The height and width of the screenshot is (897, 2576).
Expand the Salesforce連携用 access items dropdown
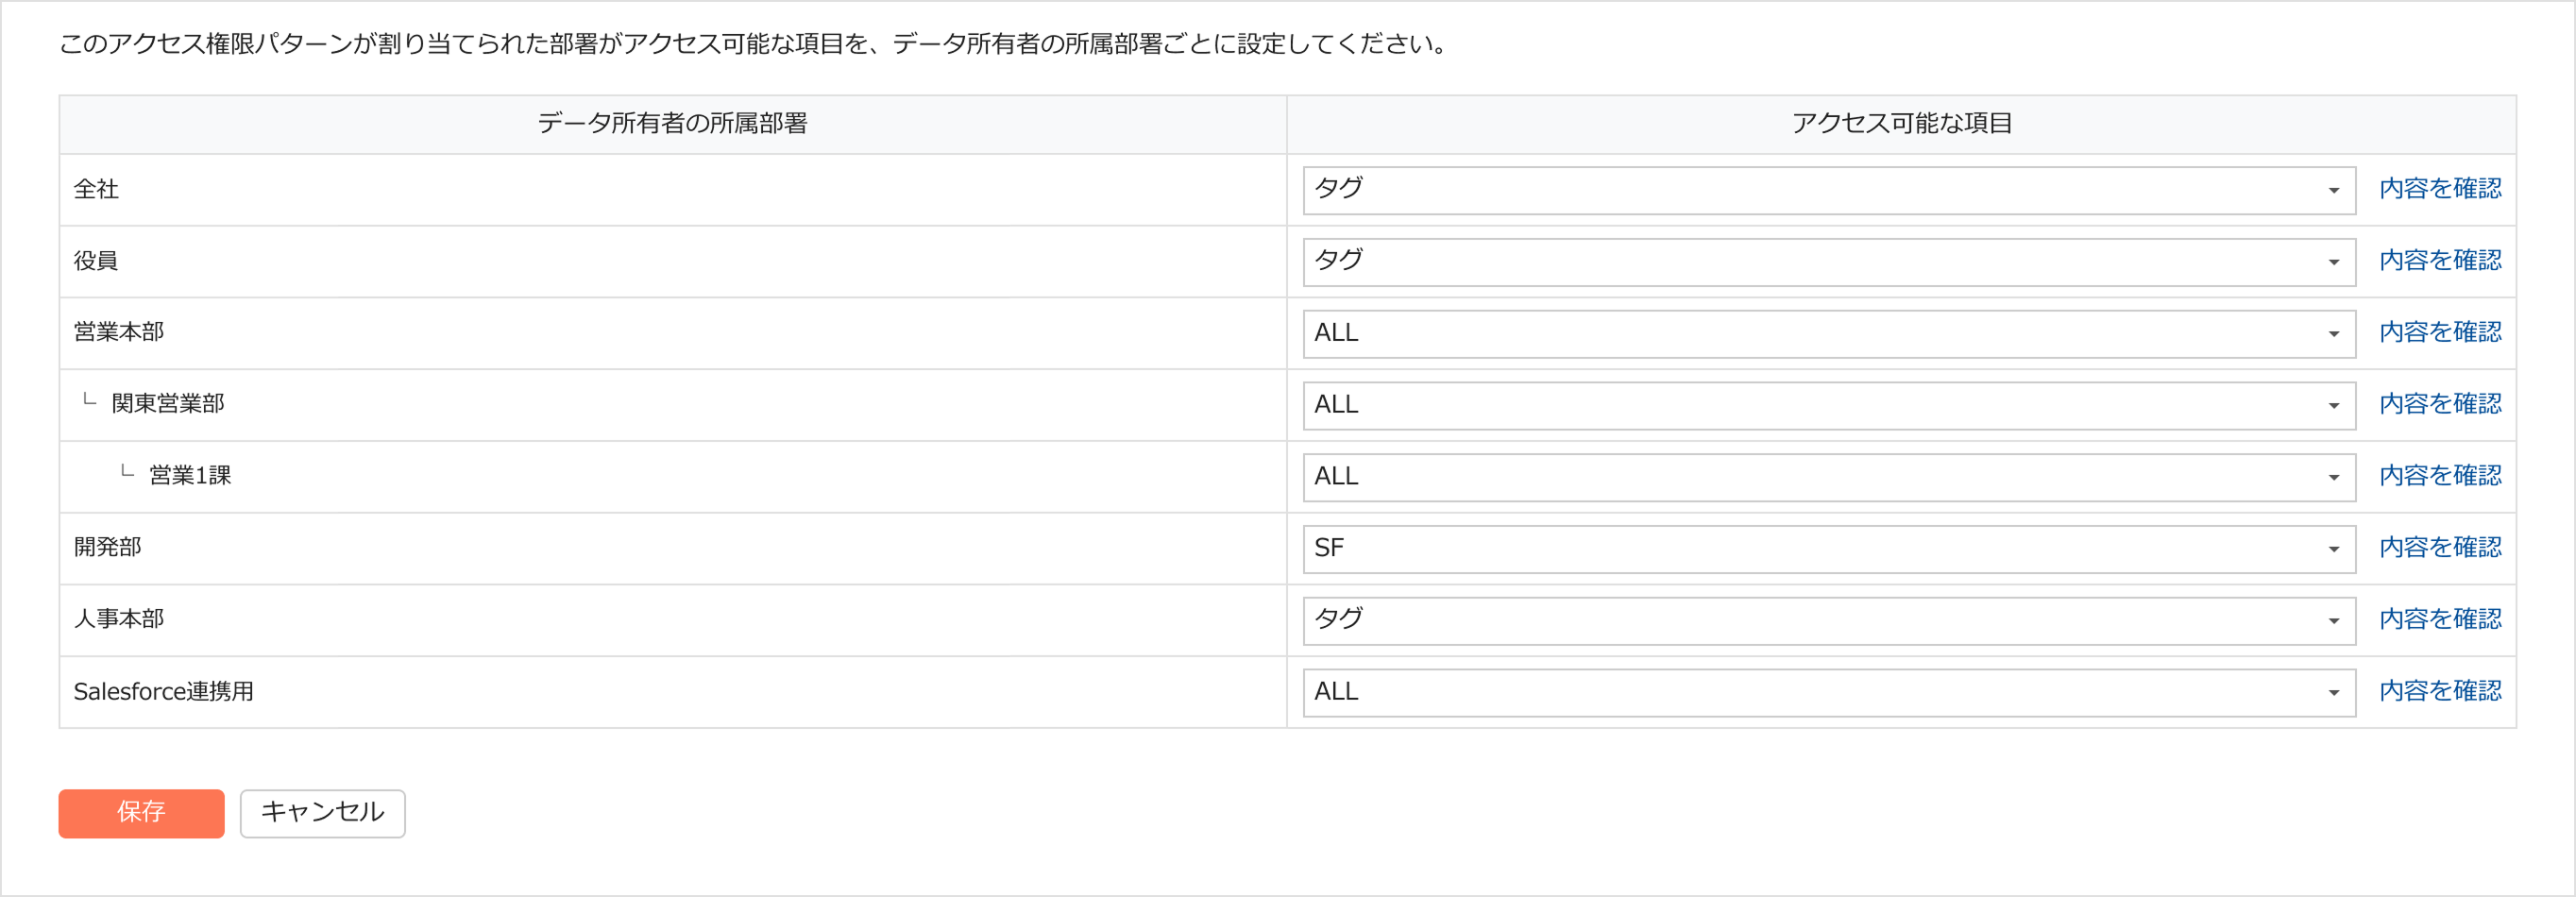pos(1828,692)
